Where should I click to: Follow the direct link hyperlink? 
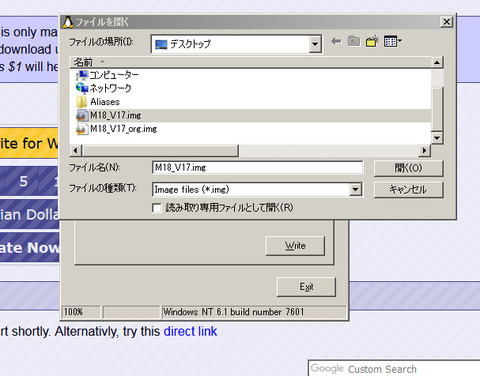[190, 331]
